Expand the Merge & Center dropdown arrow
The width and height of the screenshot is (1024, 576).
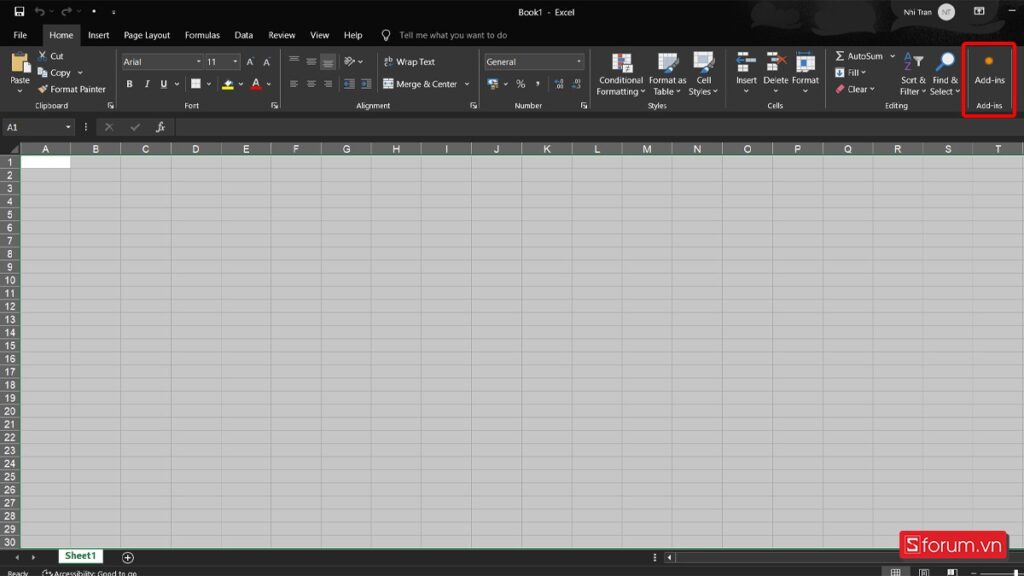click(x=467, y=84)
